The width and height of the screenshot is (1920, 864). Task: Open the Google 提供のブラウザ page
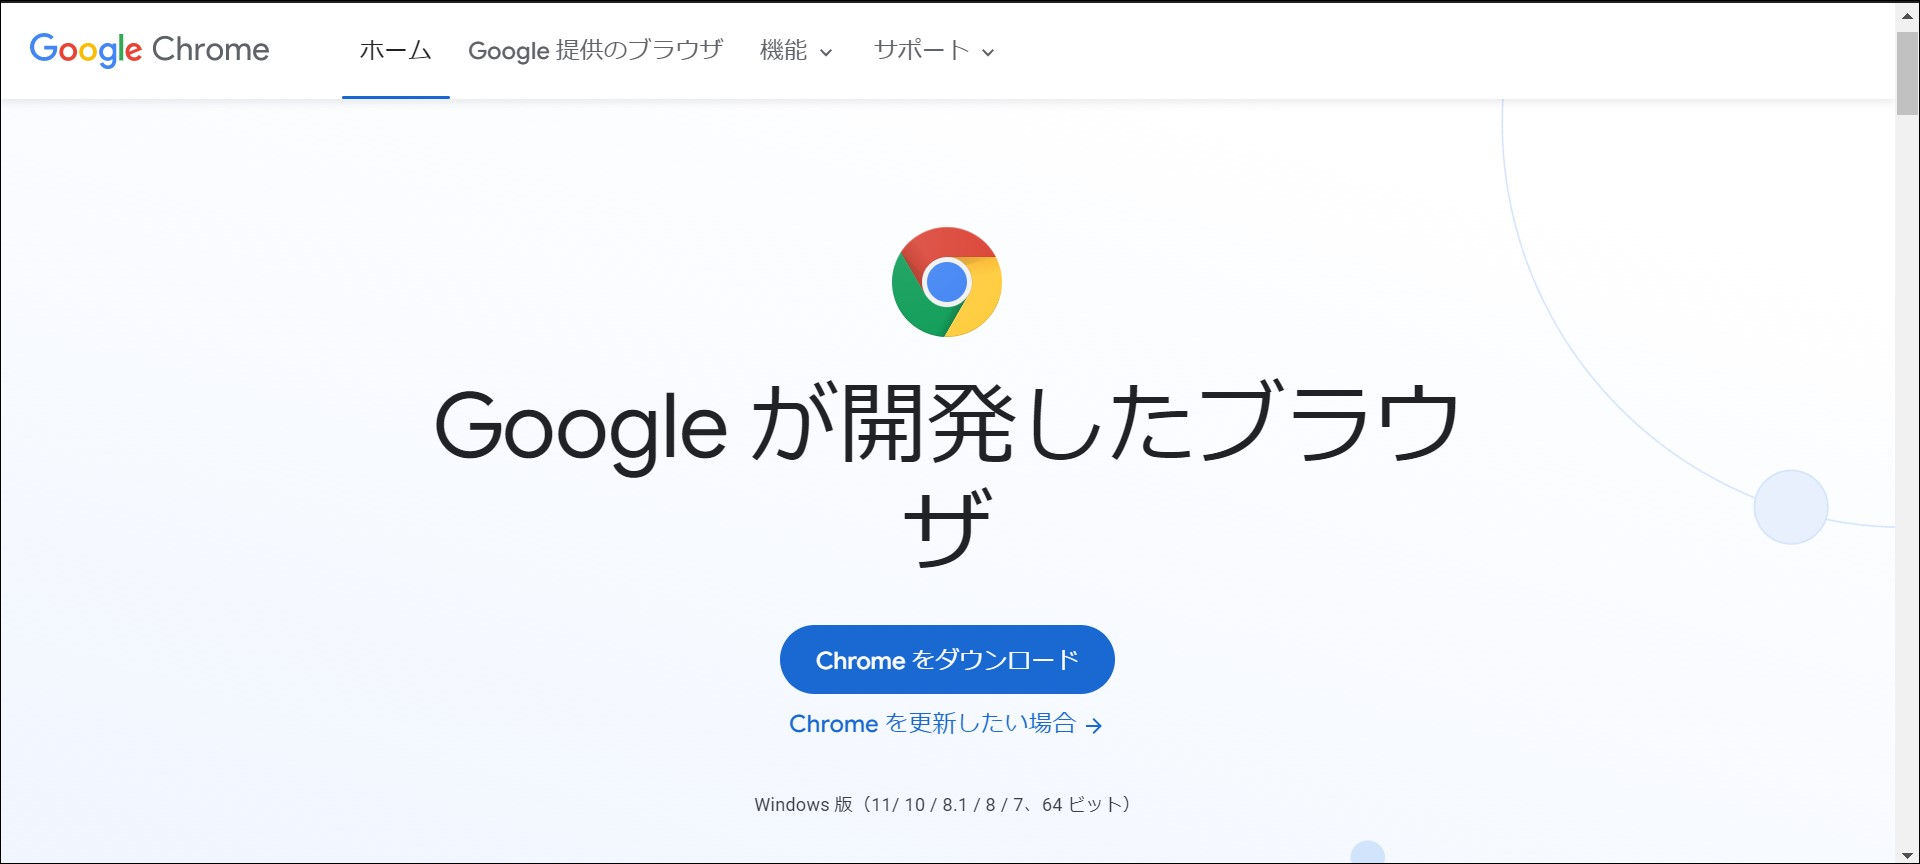tap(595, 50)
